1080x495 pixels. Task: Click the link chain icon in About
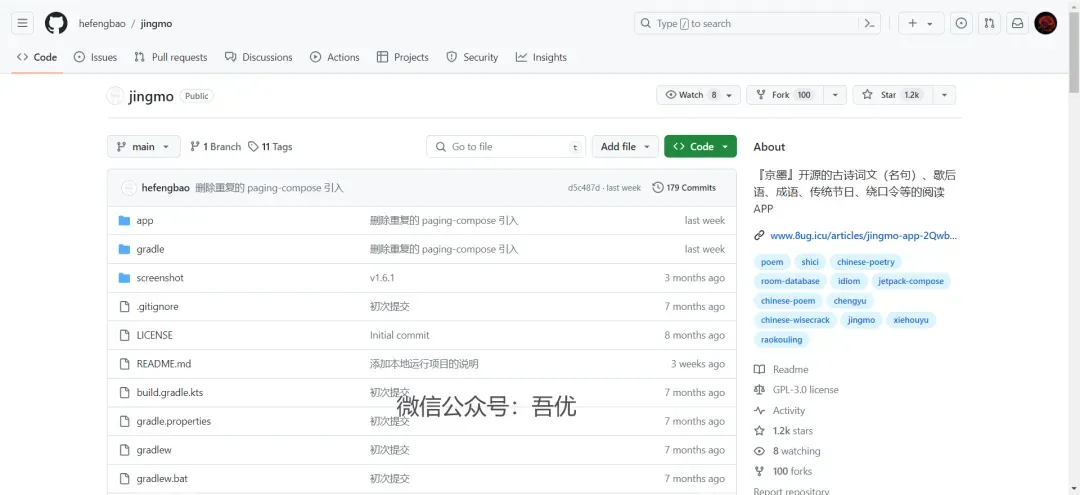(759, 235)
